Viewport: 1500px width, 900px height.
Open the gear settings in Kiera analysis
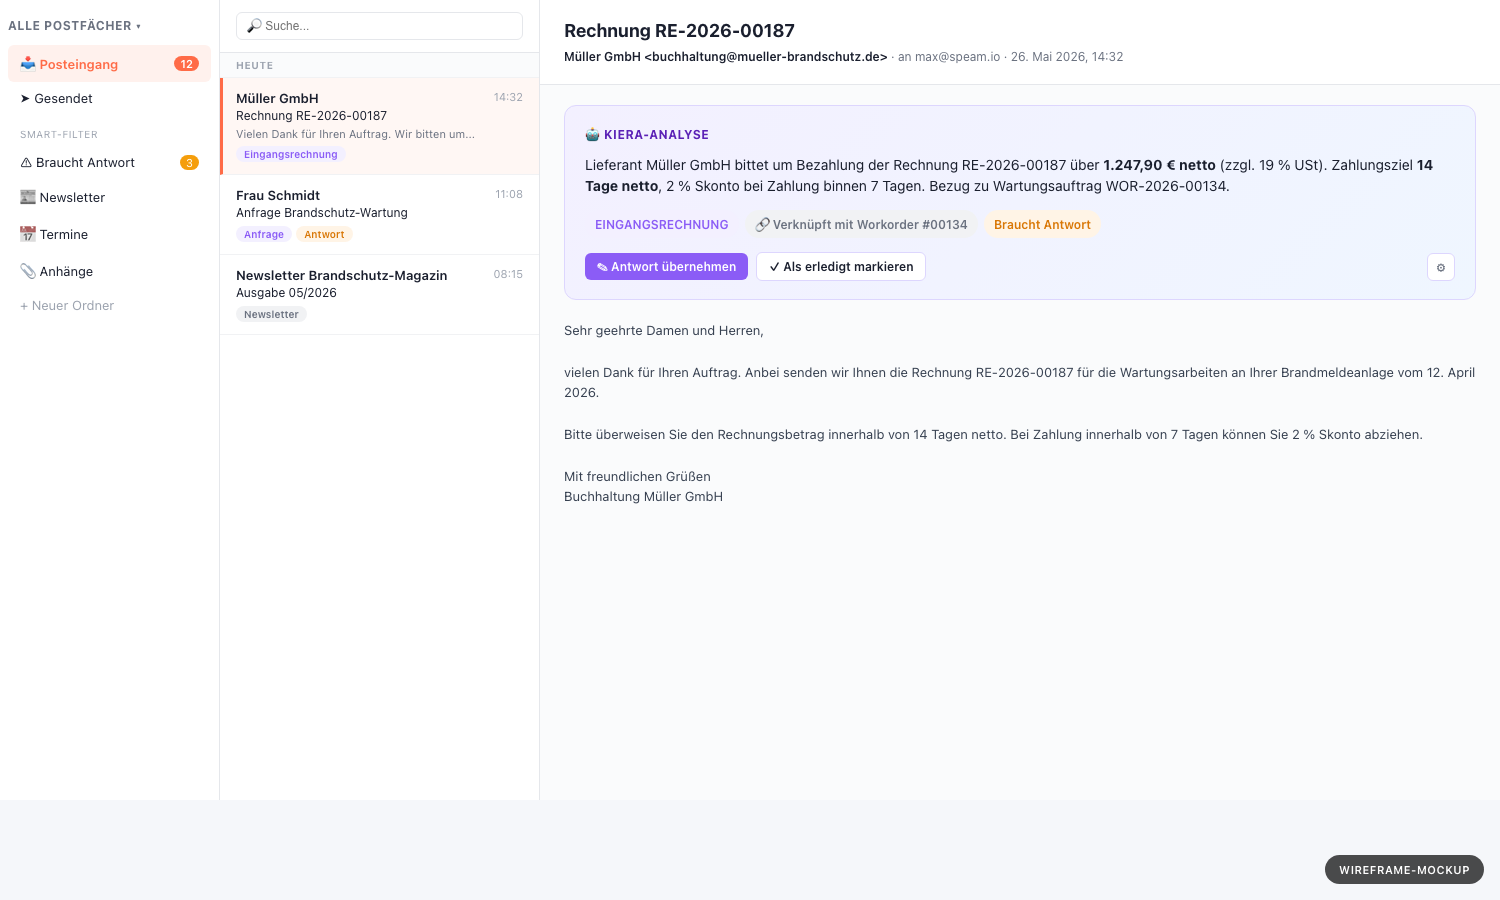pyautogui.click(x=1440, y=267)
